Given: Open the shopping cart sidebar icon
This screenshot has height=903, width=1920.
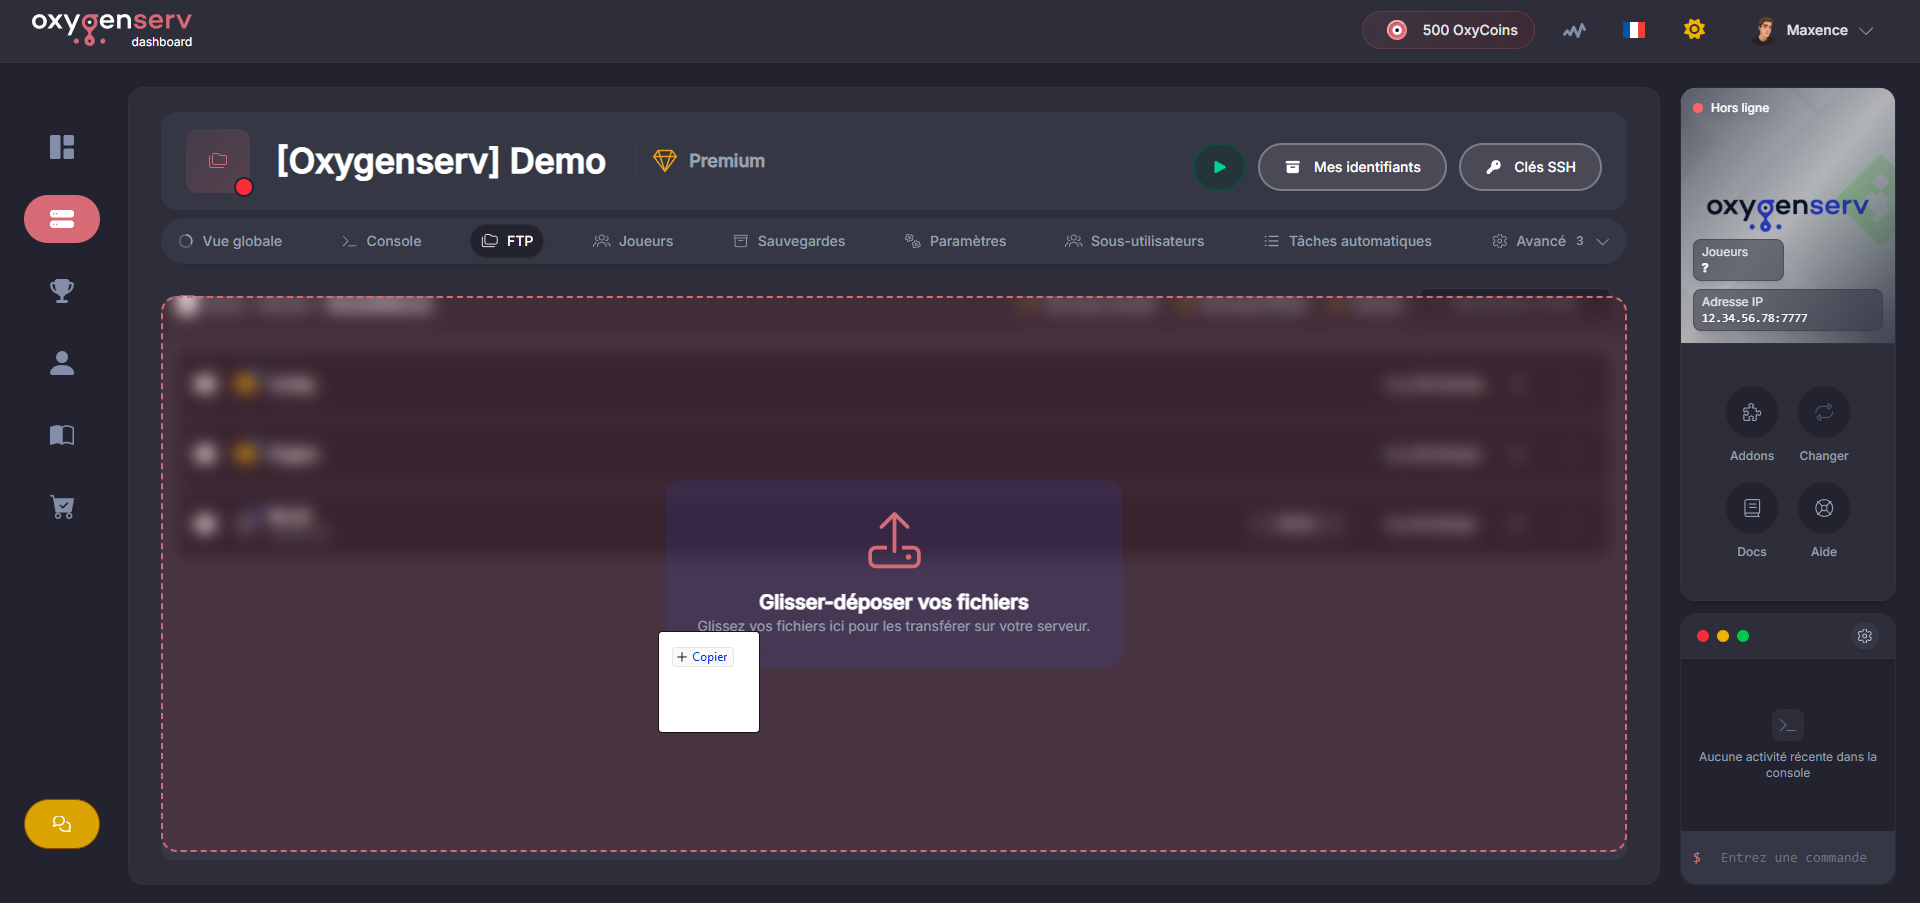Looking at the screenshot, I should coord(62,507).
